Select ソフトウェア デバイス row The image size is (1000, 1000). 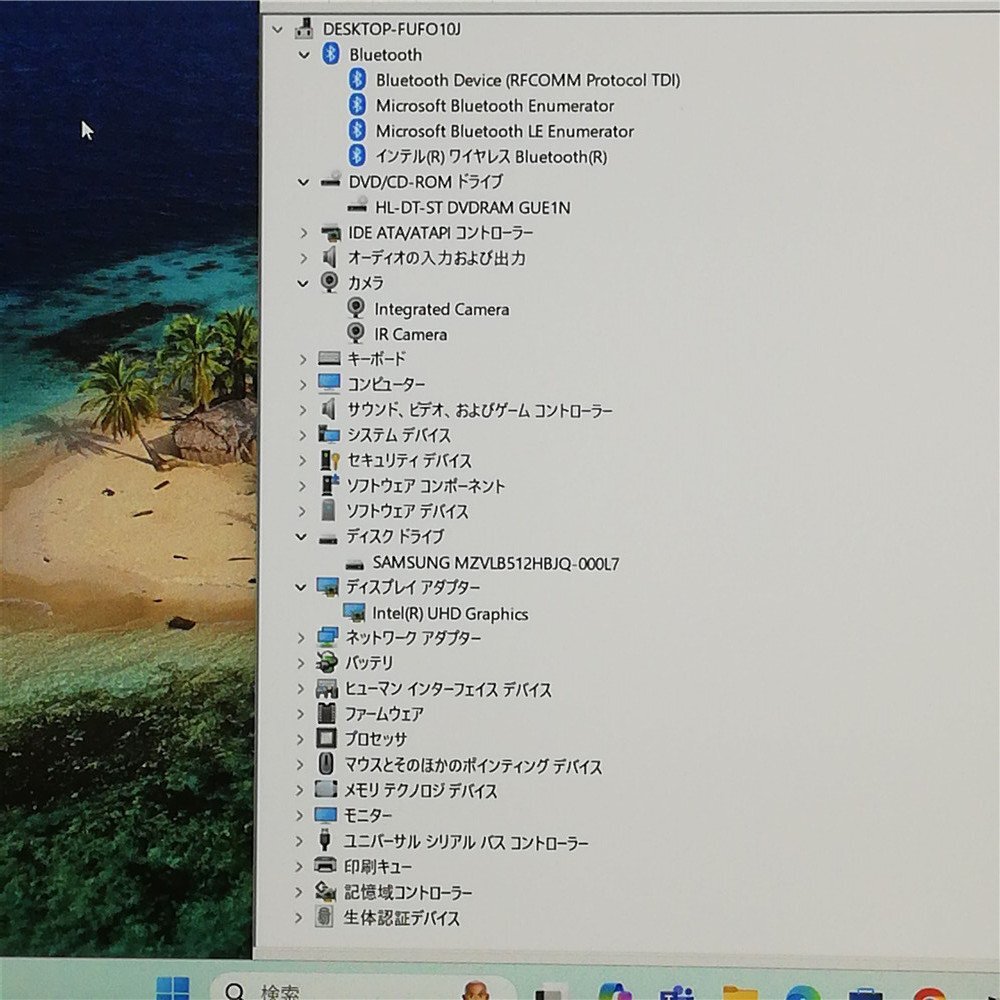pyautogui.click(x=407, y=511)
